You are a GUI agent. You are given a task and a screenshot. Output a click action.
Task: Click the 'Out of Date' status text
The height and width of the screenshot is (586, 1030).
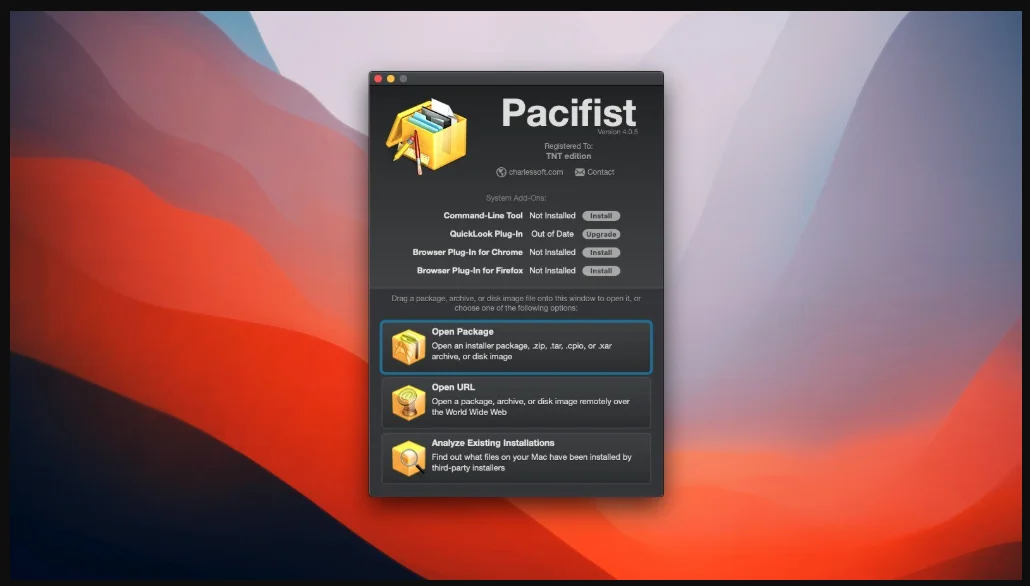pyautogui.click(x=552, y=234)
